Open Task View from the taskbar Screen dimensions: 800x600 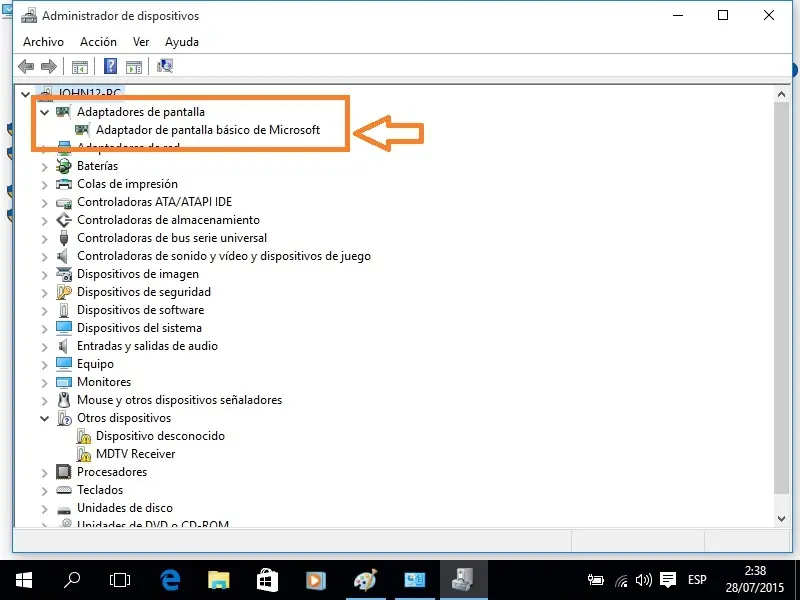(120, 580)
